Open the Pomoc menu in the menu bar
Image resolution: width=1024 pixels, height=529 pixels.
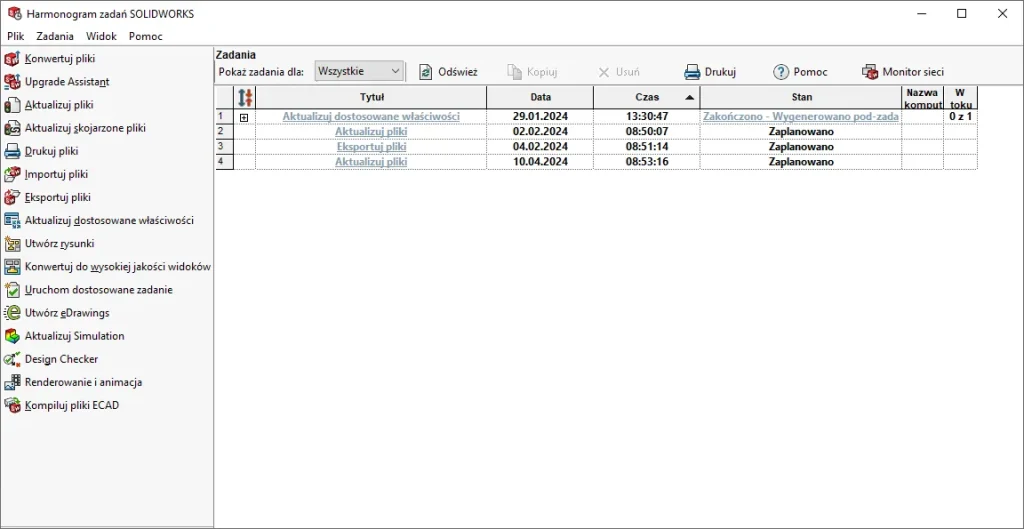(146, 37)
